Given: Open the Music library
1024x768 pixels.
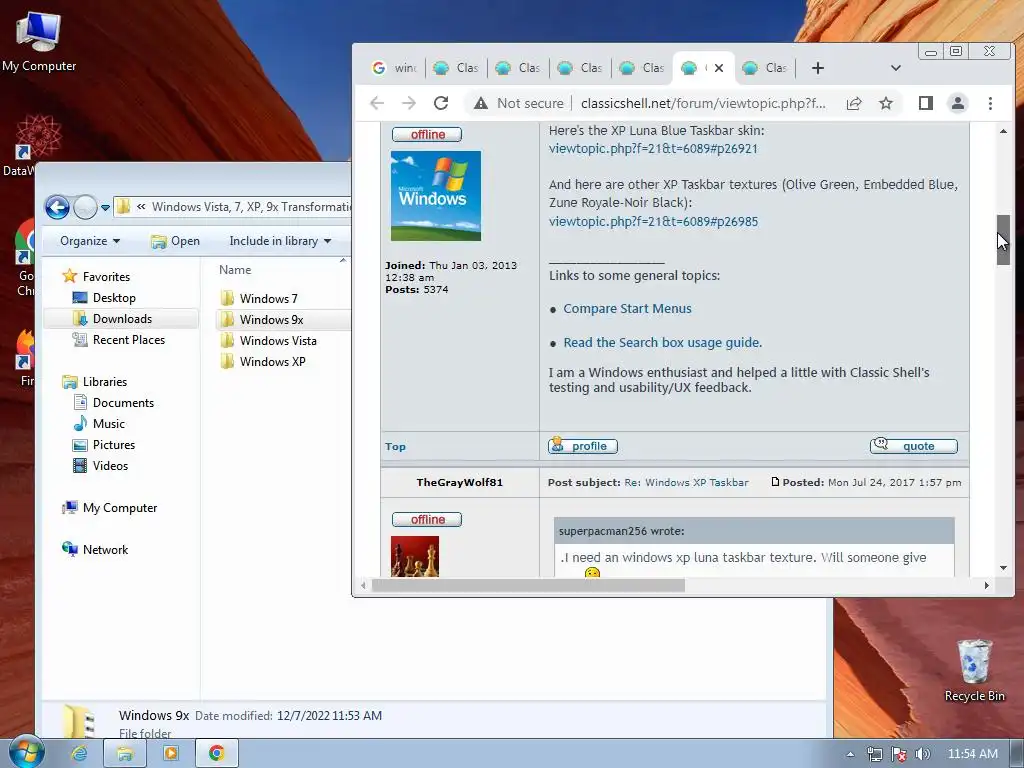Looking at the screenshot, I should (x=108, y=424).
